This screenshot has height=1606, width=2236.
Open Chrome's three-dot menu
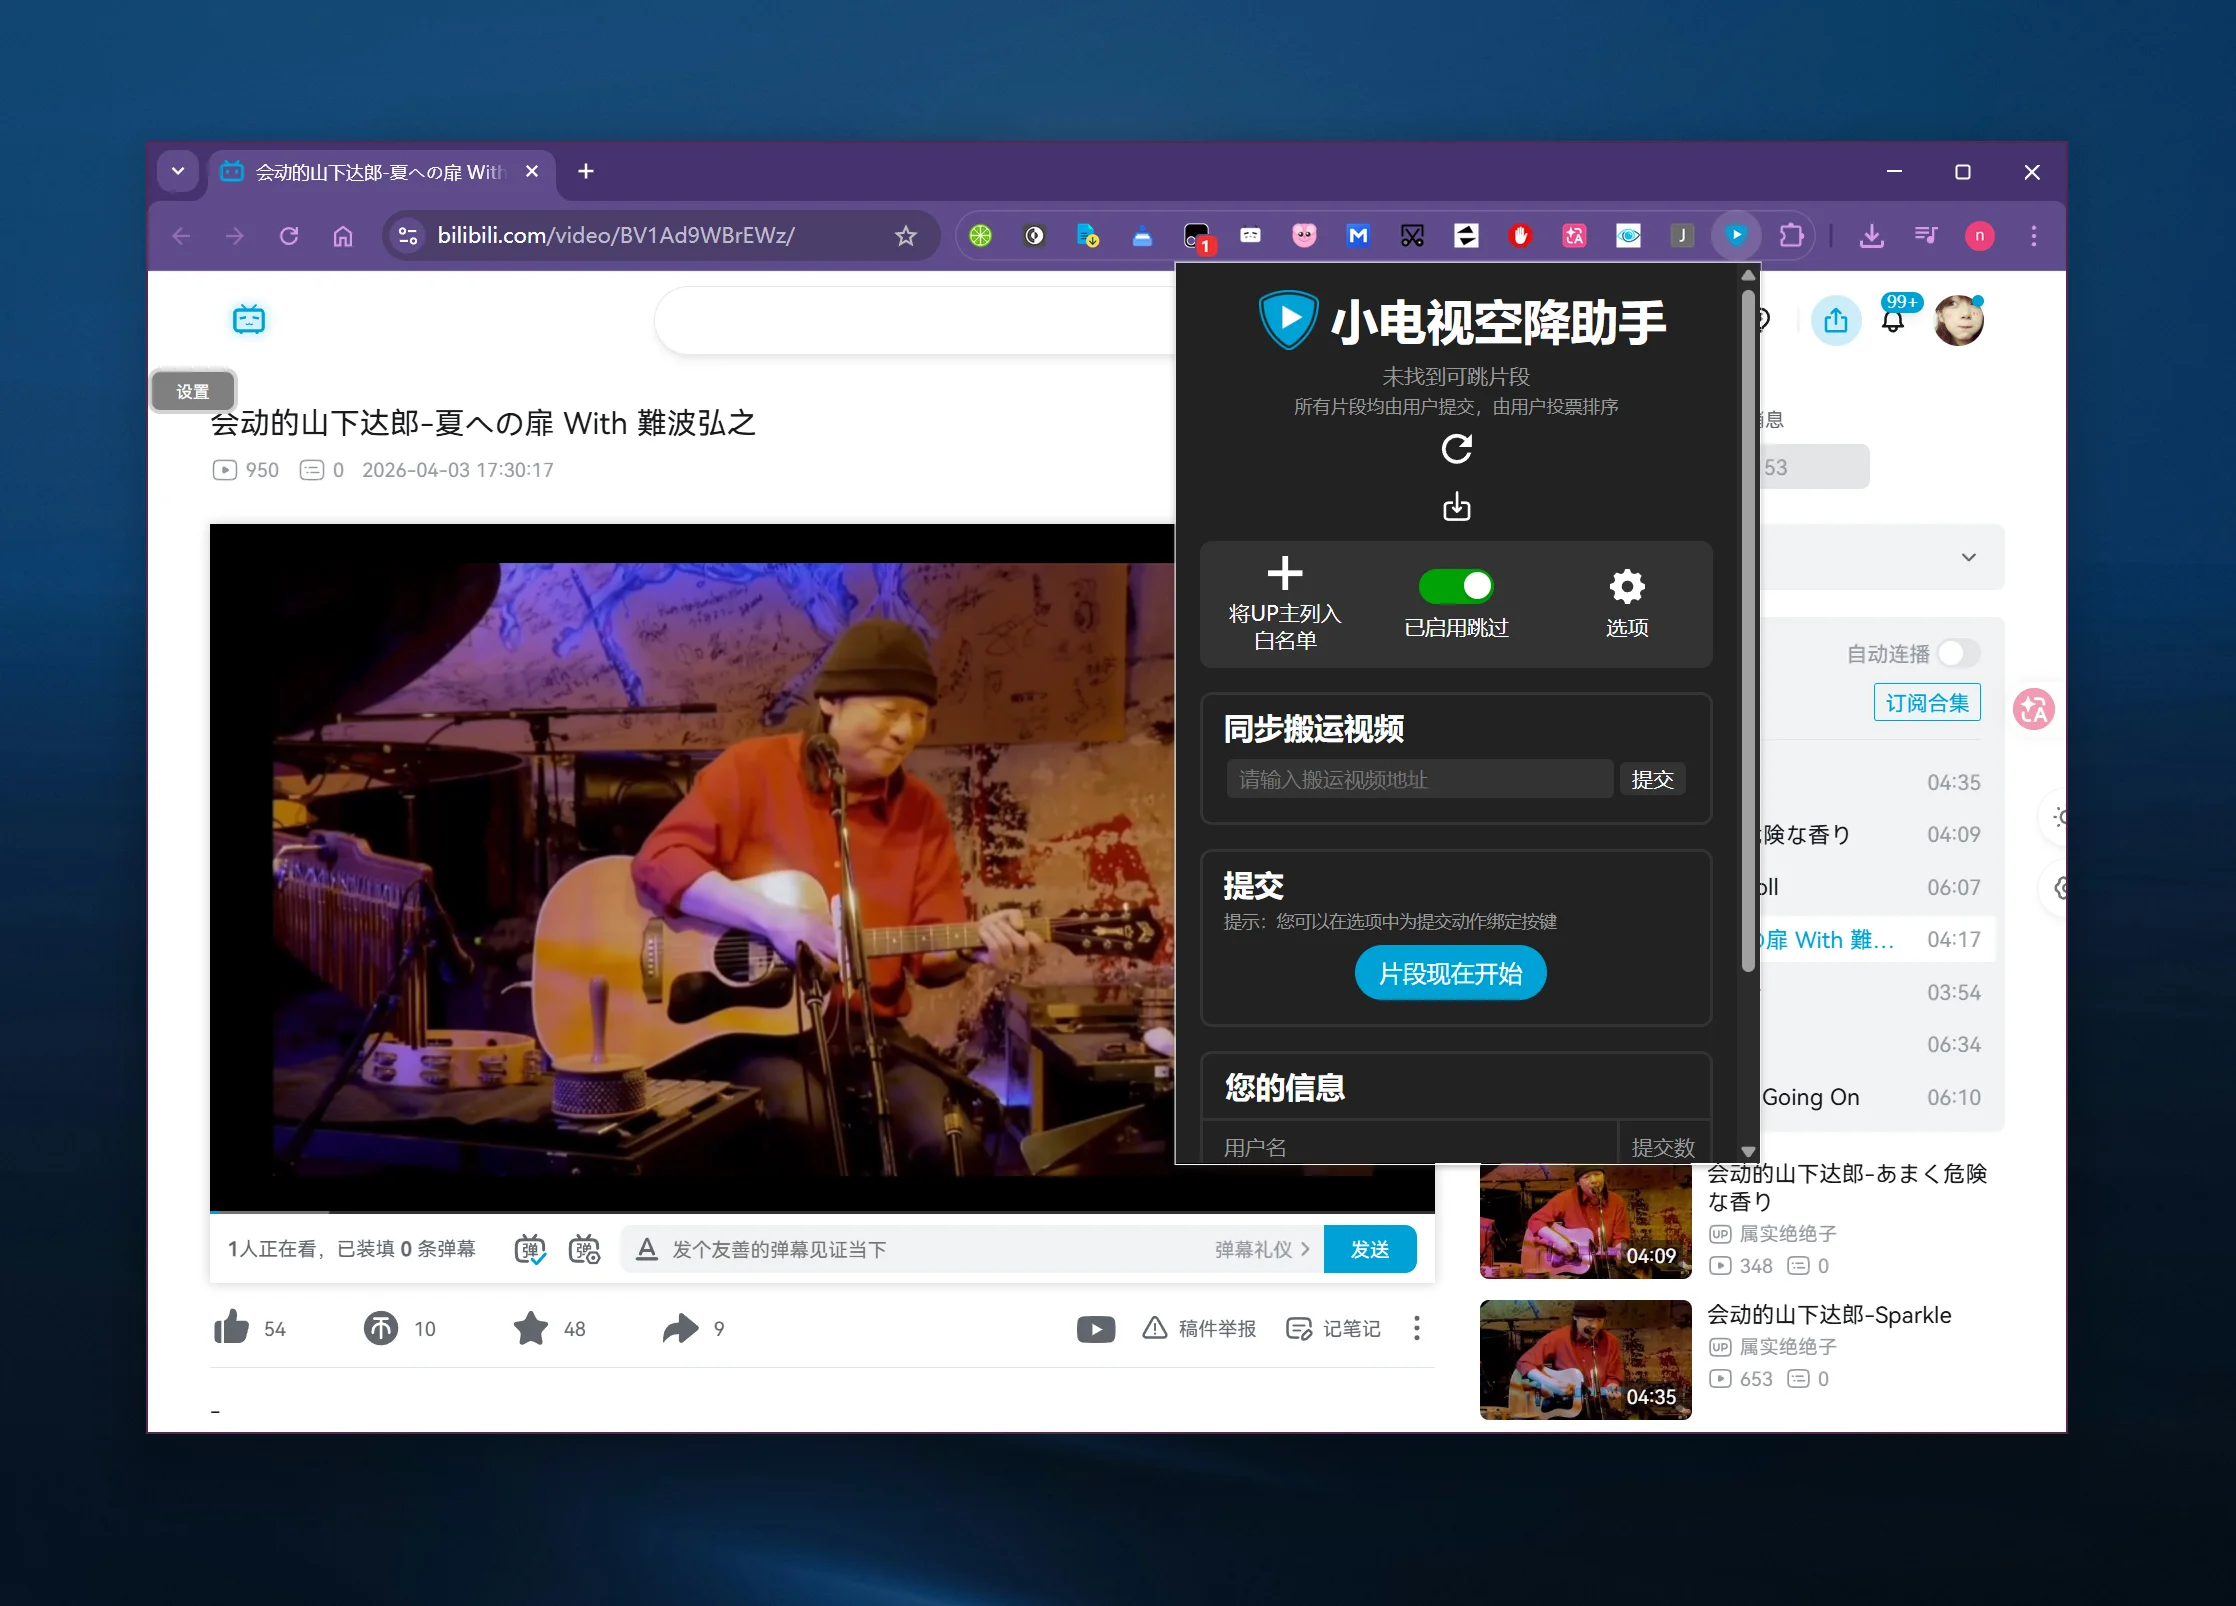(x=2032, y=235)
